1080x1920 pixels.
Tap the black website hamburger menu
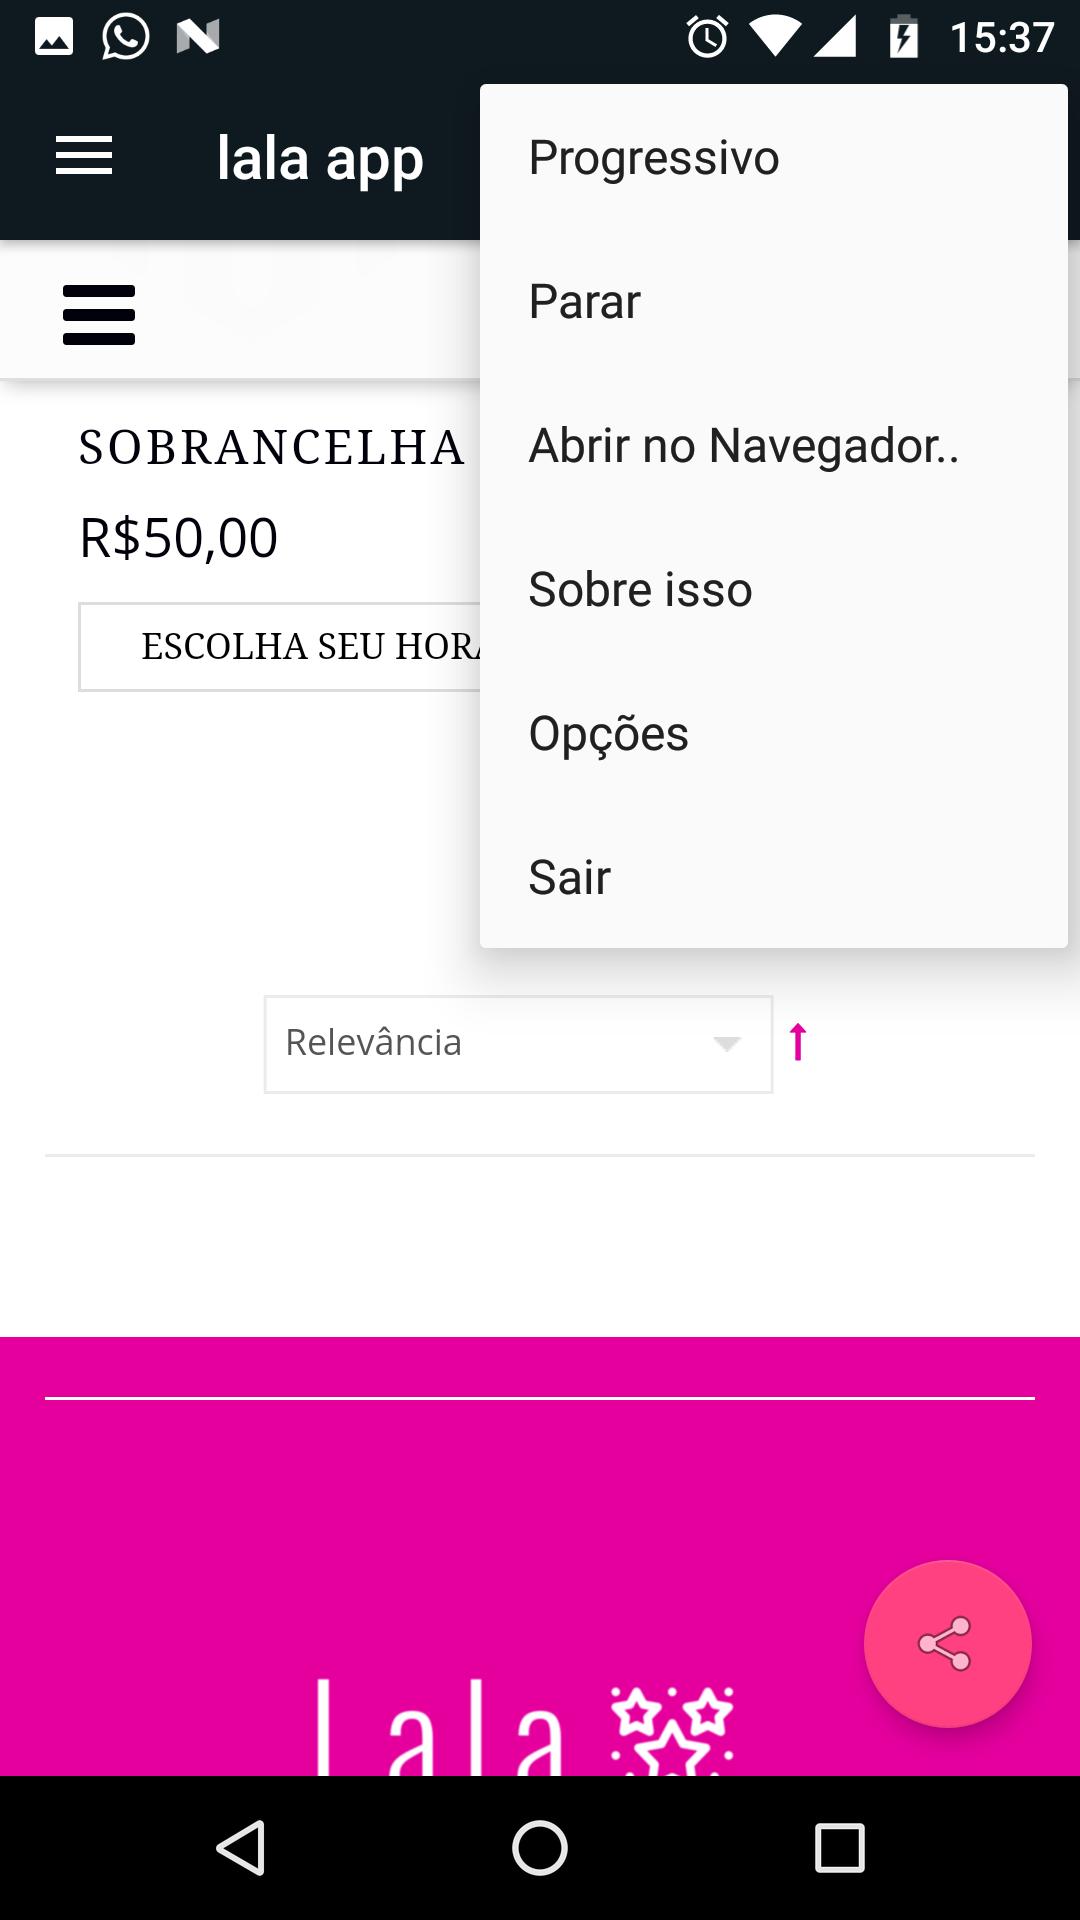(x=99, y=315)
